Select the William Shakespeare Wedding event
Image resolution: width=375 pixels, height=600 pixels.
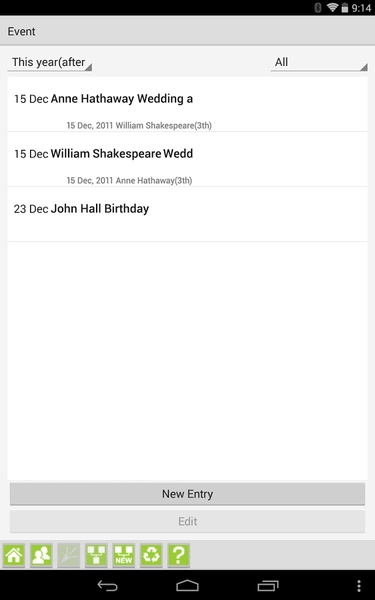click(188, 160)
